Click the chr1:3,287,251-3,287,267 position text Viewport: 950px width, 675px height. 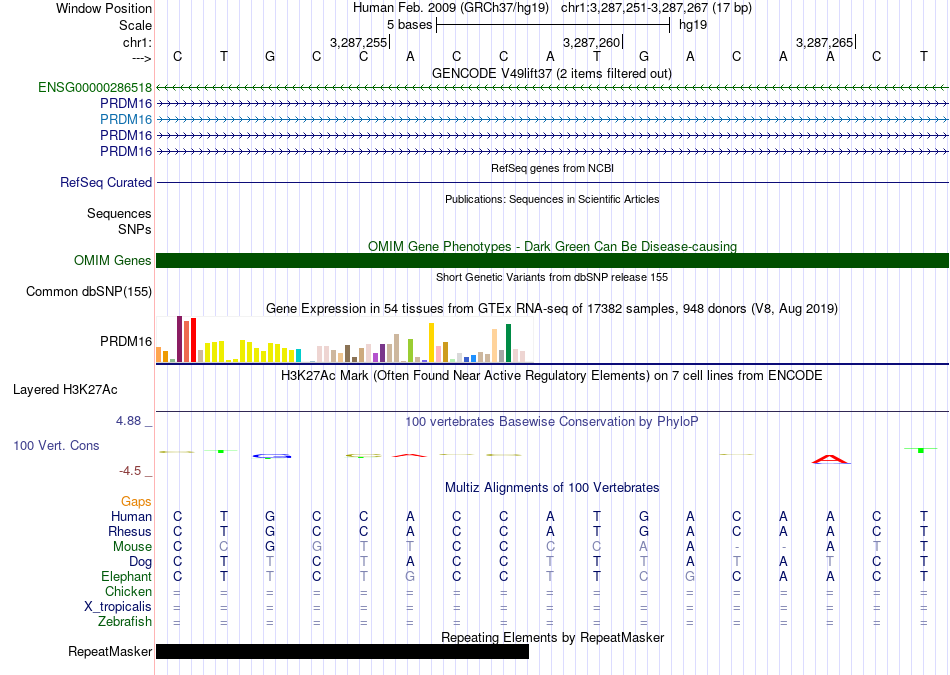coord(657,8)
